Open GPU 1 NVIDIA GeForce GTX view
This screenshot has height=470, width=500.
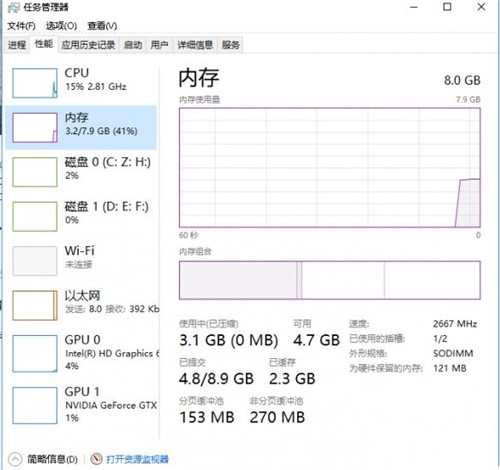click(x=81, y=405)
